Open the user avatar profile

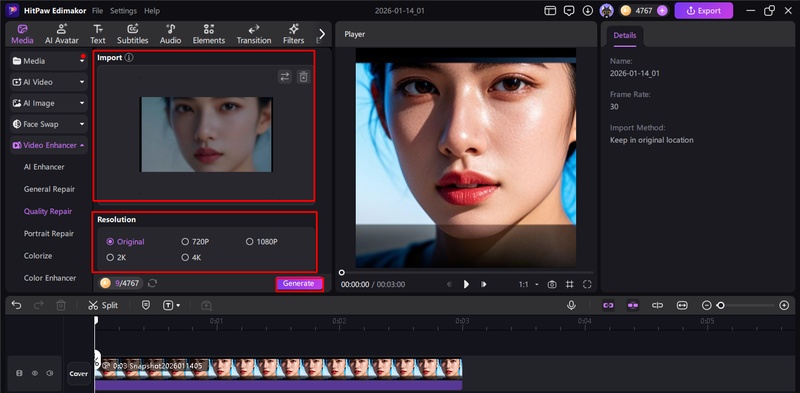[x=606, y=11]
